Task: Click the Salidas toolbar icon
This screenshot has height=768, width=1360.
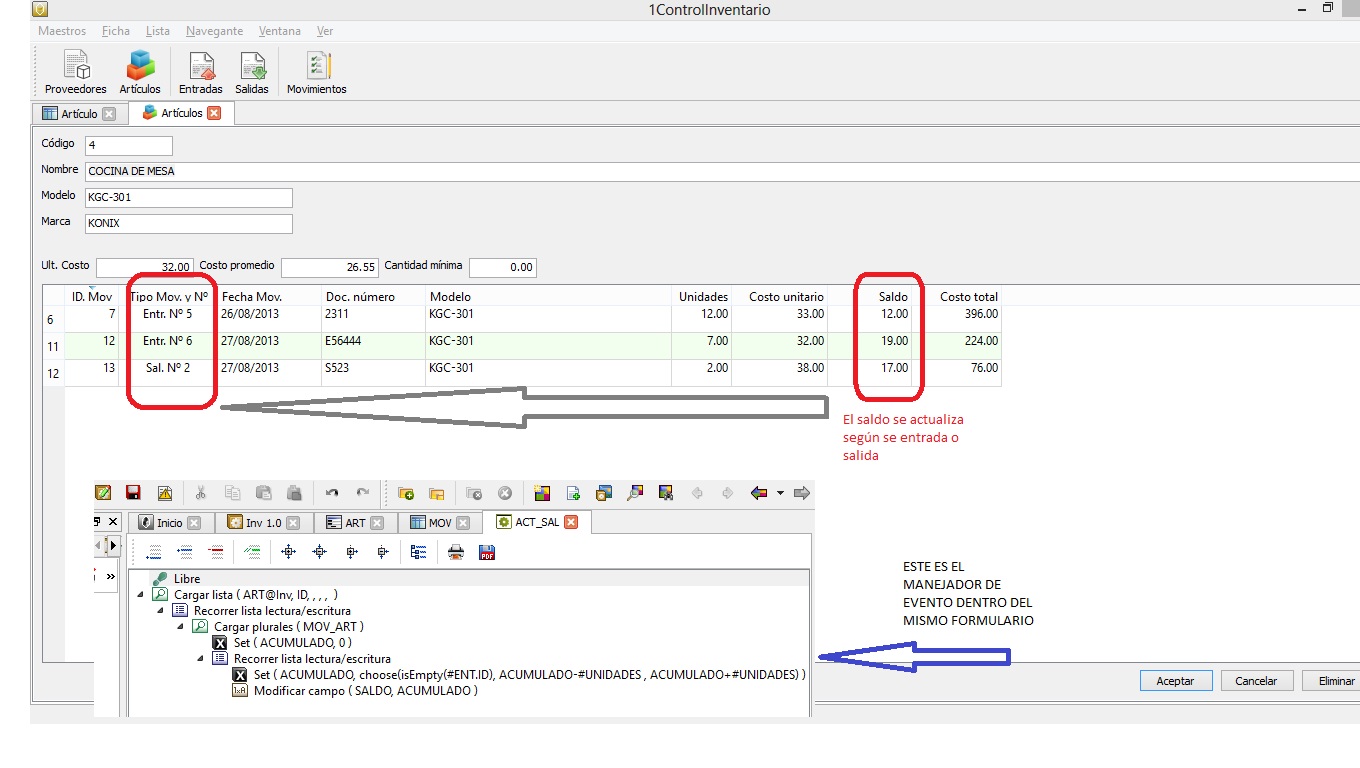Action: (x=252, y=73)
